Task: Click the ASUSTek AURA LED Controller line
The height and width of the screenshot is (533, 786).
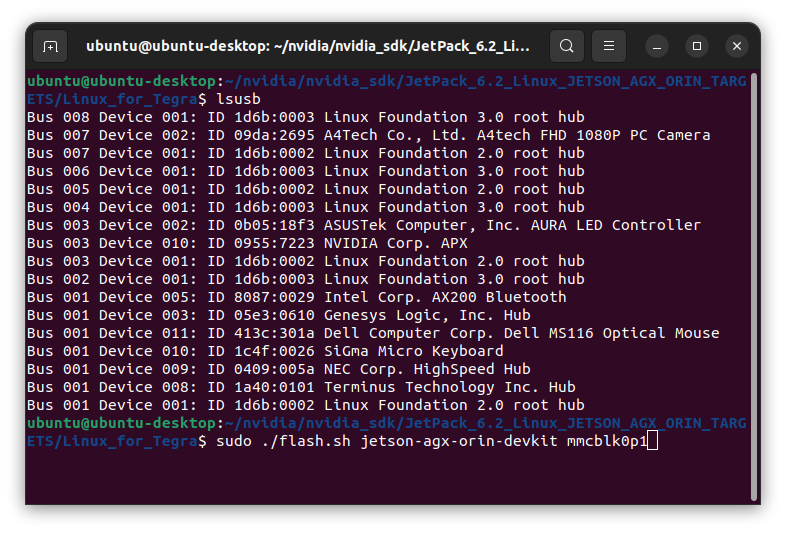Action: (364, 225)
